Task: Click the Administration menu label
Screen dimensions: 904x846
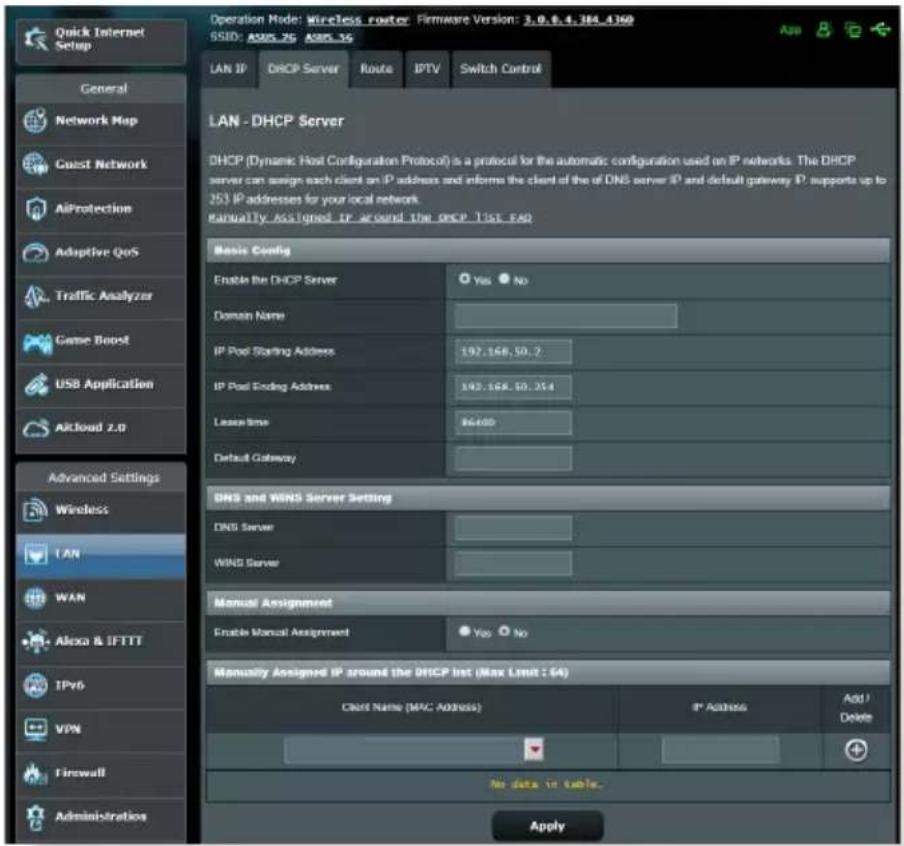Action: tap(101, 817)
